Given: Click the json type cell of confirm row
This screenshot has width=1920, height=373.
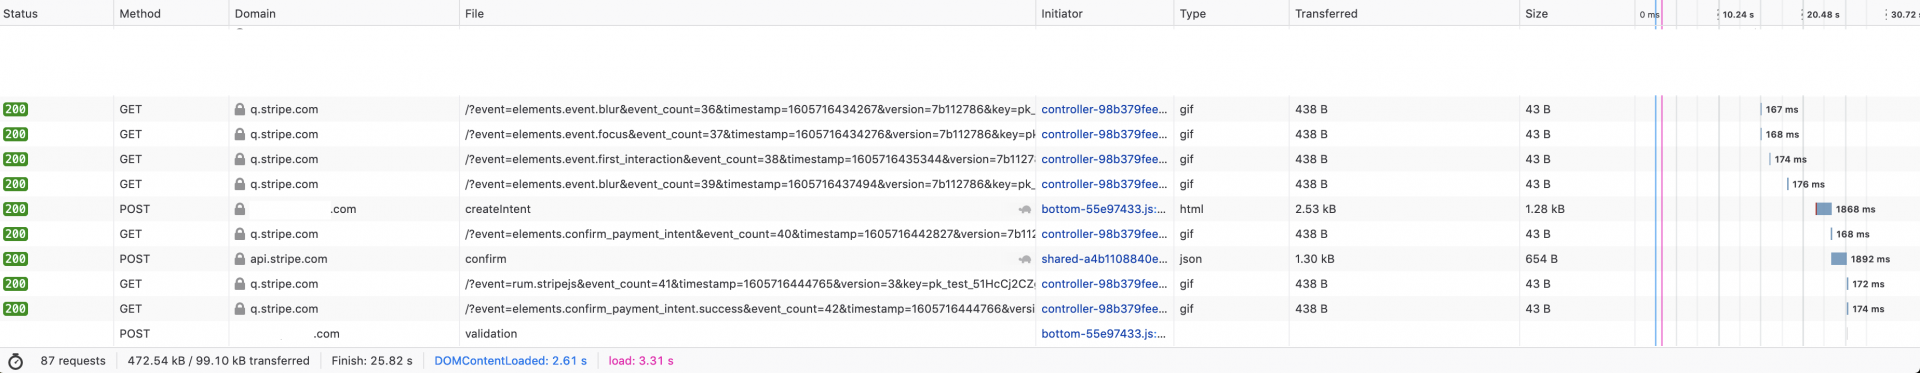Looking at the screenshot, I should (1190, 259).
